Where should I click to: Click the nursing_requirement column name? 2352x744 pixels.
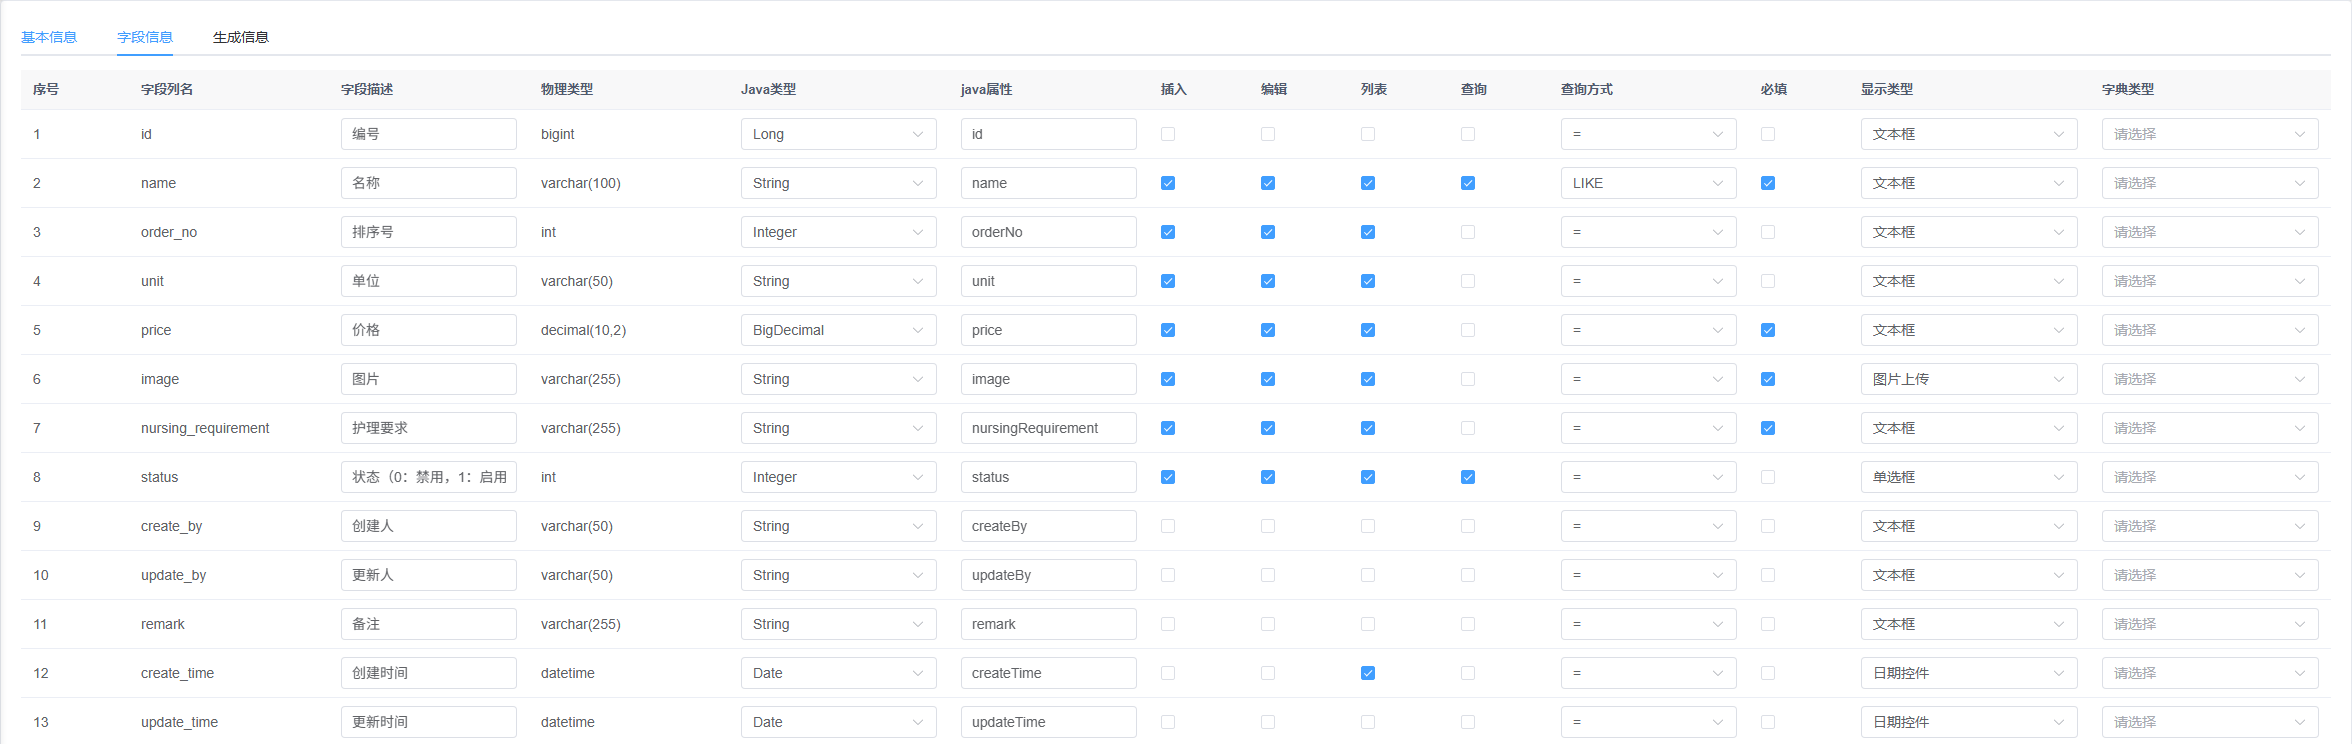205,428
